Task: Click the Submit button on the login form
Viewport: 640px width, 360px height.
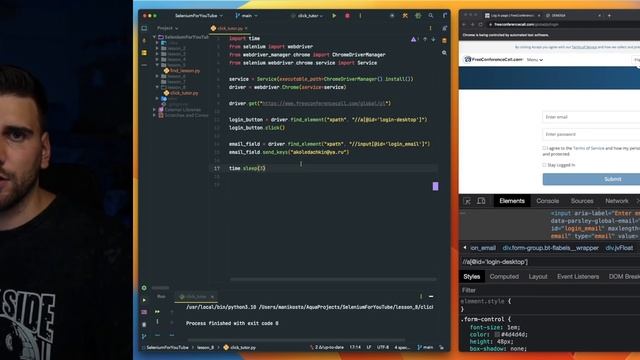Action: (x=591, y=179)
